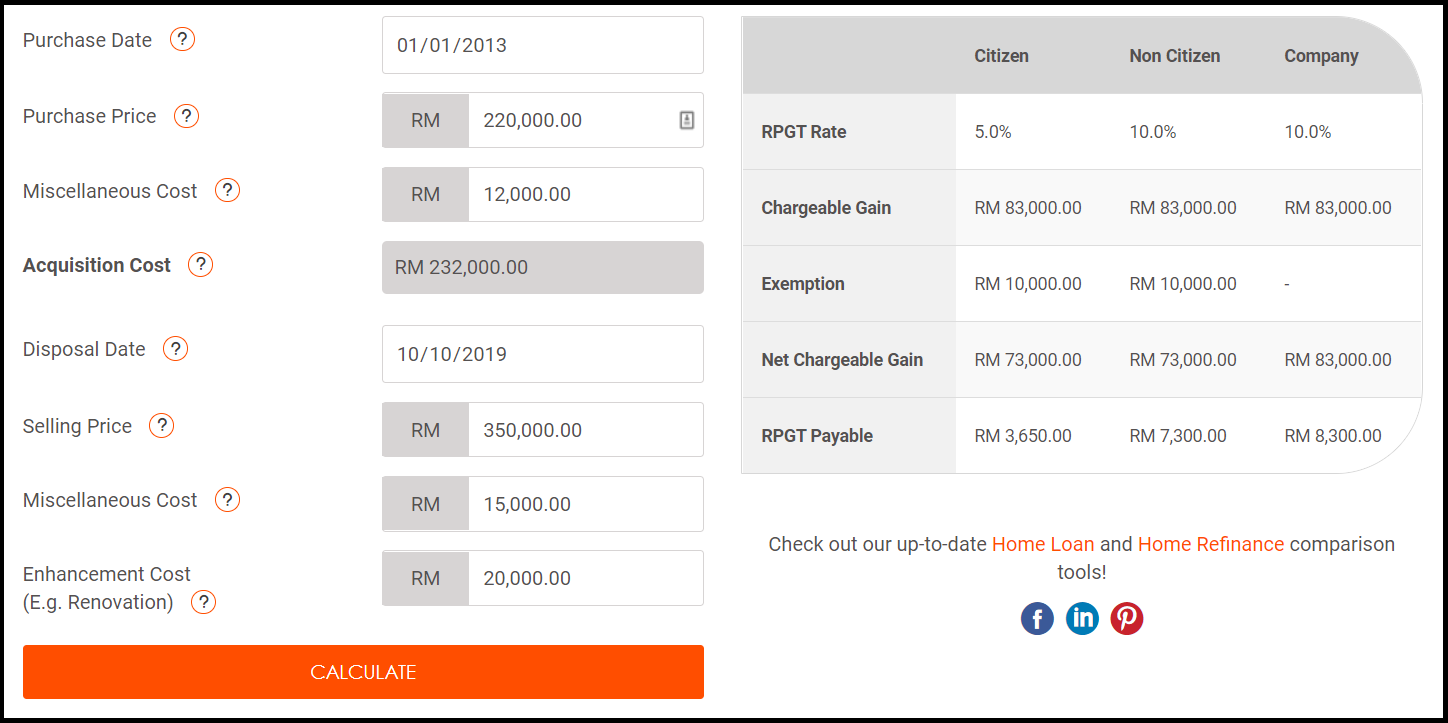This screenshot has height=723, width=1448.
Task: Click into the Selling Price field
Action: (584, 430)
